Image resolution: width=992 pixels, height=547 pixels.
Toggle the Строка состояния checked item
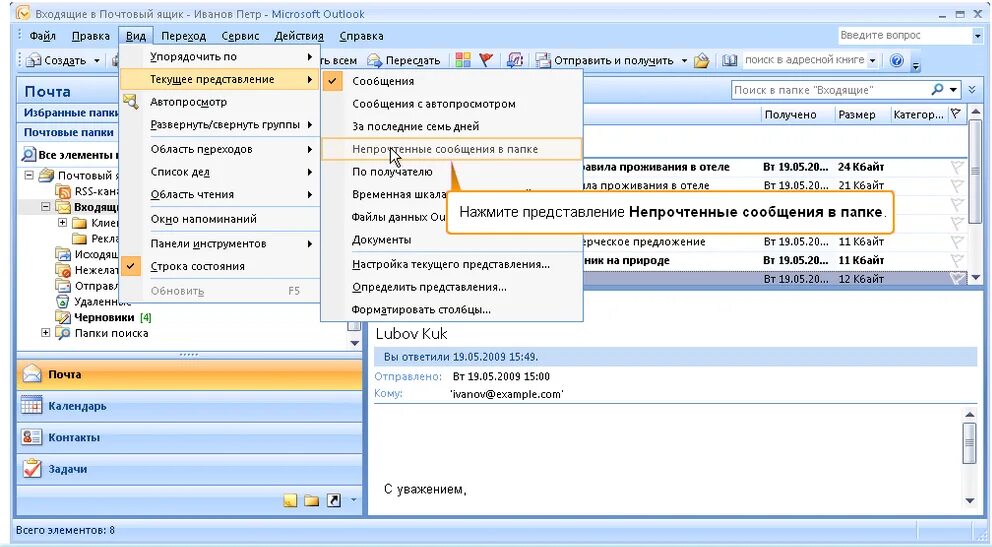pos(220,266)
